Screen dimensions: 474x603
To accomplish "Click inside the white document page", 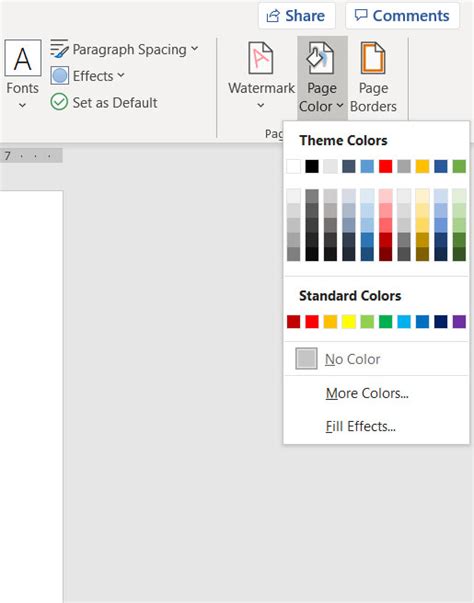I will (x=31, y=396).
